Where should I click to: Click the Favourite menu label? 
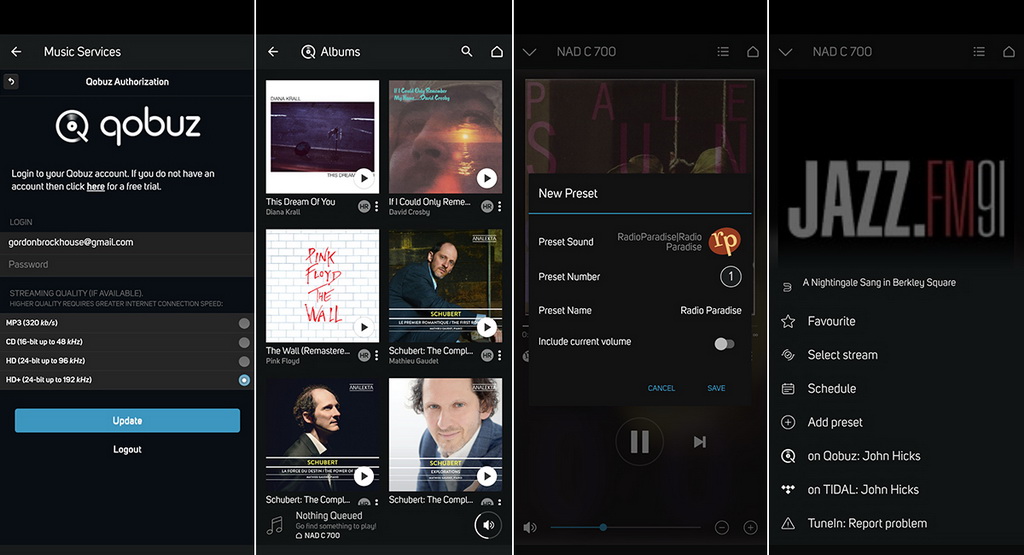[x=831, y=321]
